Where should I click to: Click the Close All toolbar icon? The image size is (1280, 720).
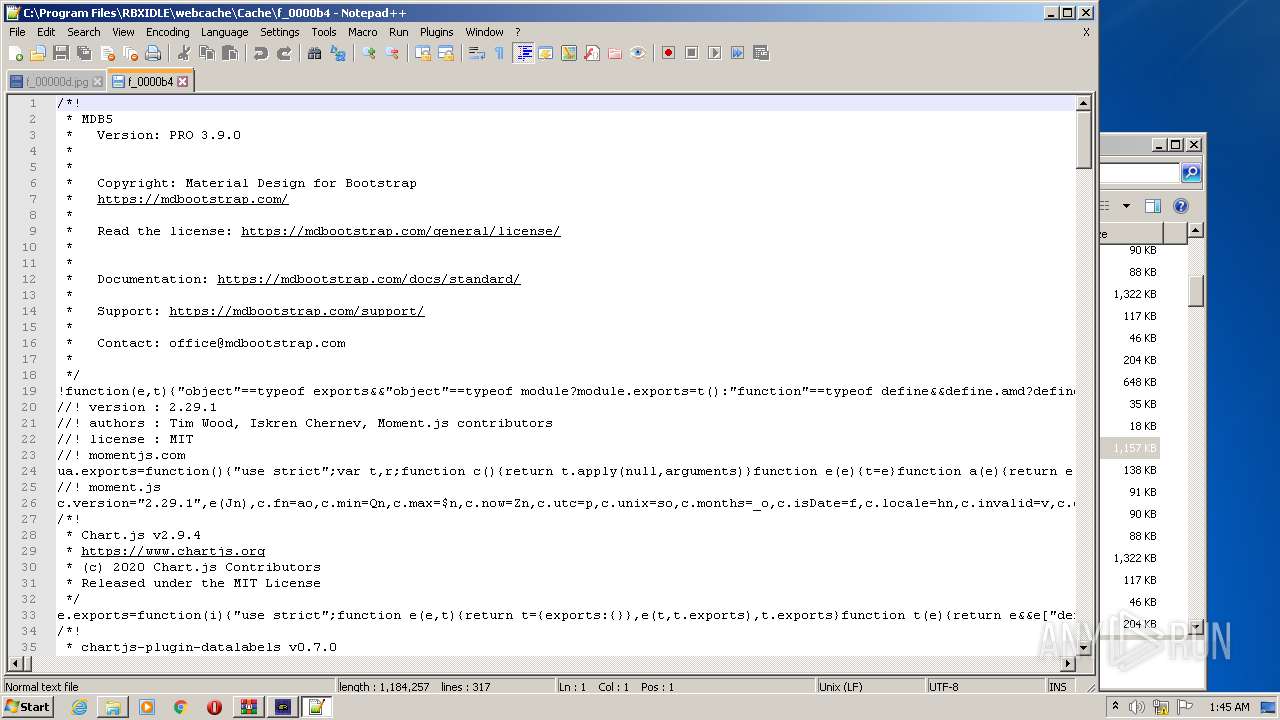pos(130,53)
